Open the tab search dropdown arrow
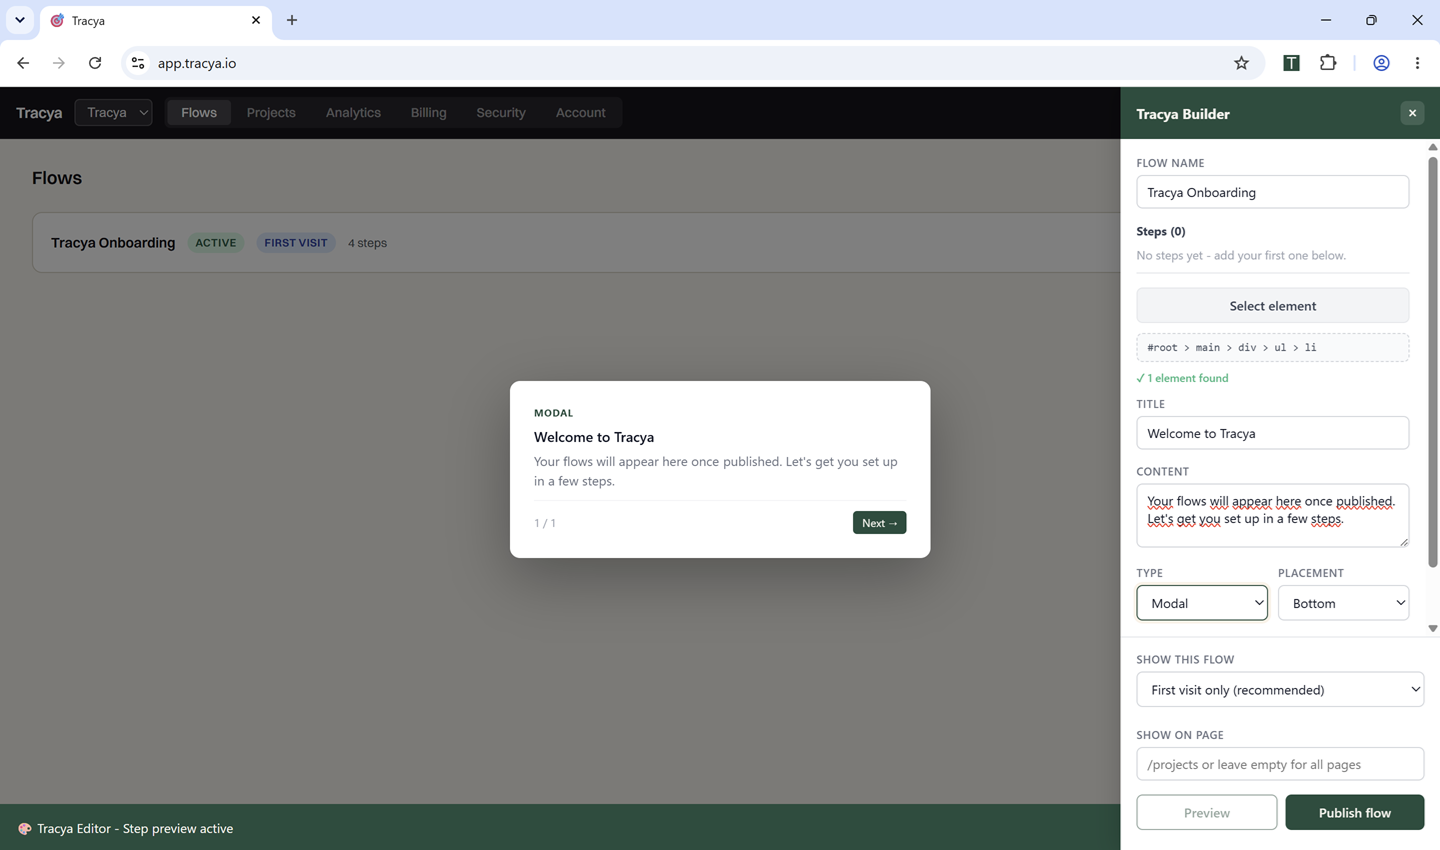The image size is (1440, 850). coord(20,20)
